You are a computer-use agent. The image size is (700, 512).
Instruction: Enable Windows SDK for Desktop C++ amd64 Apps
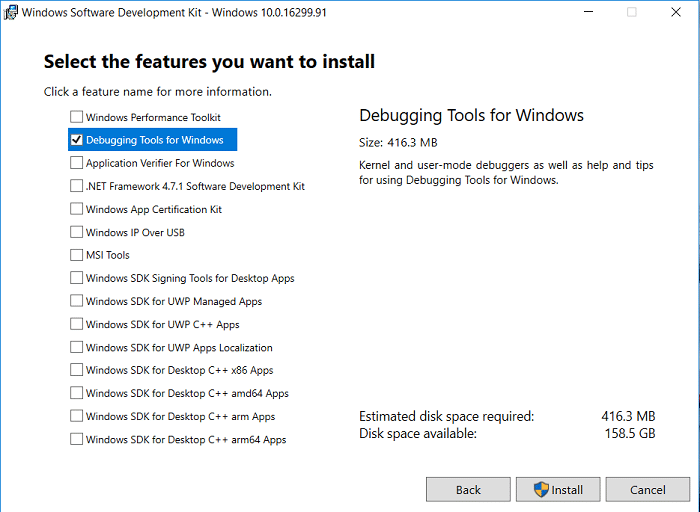[x=77, y=393]
